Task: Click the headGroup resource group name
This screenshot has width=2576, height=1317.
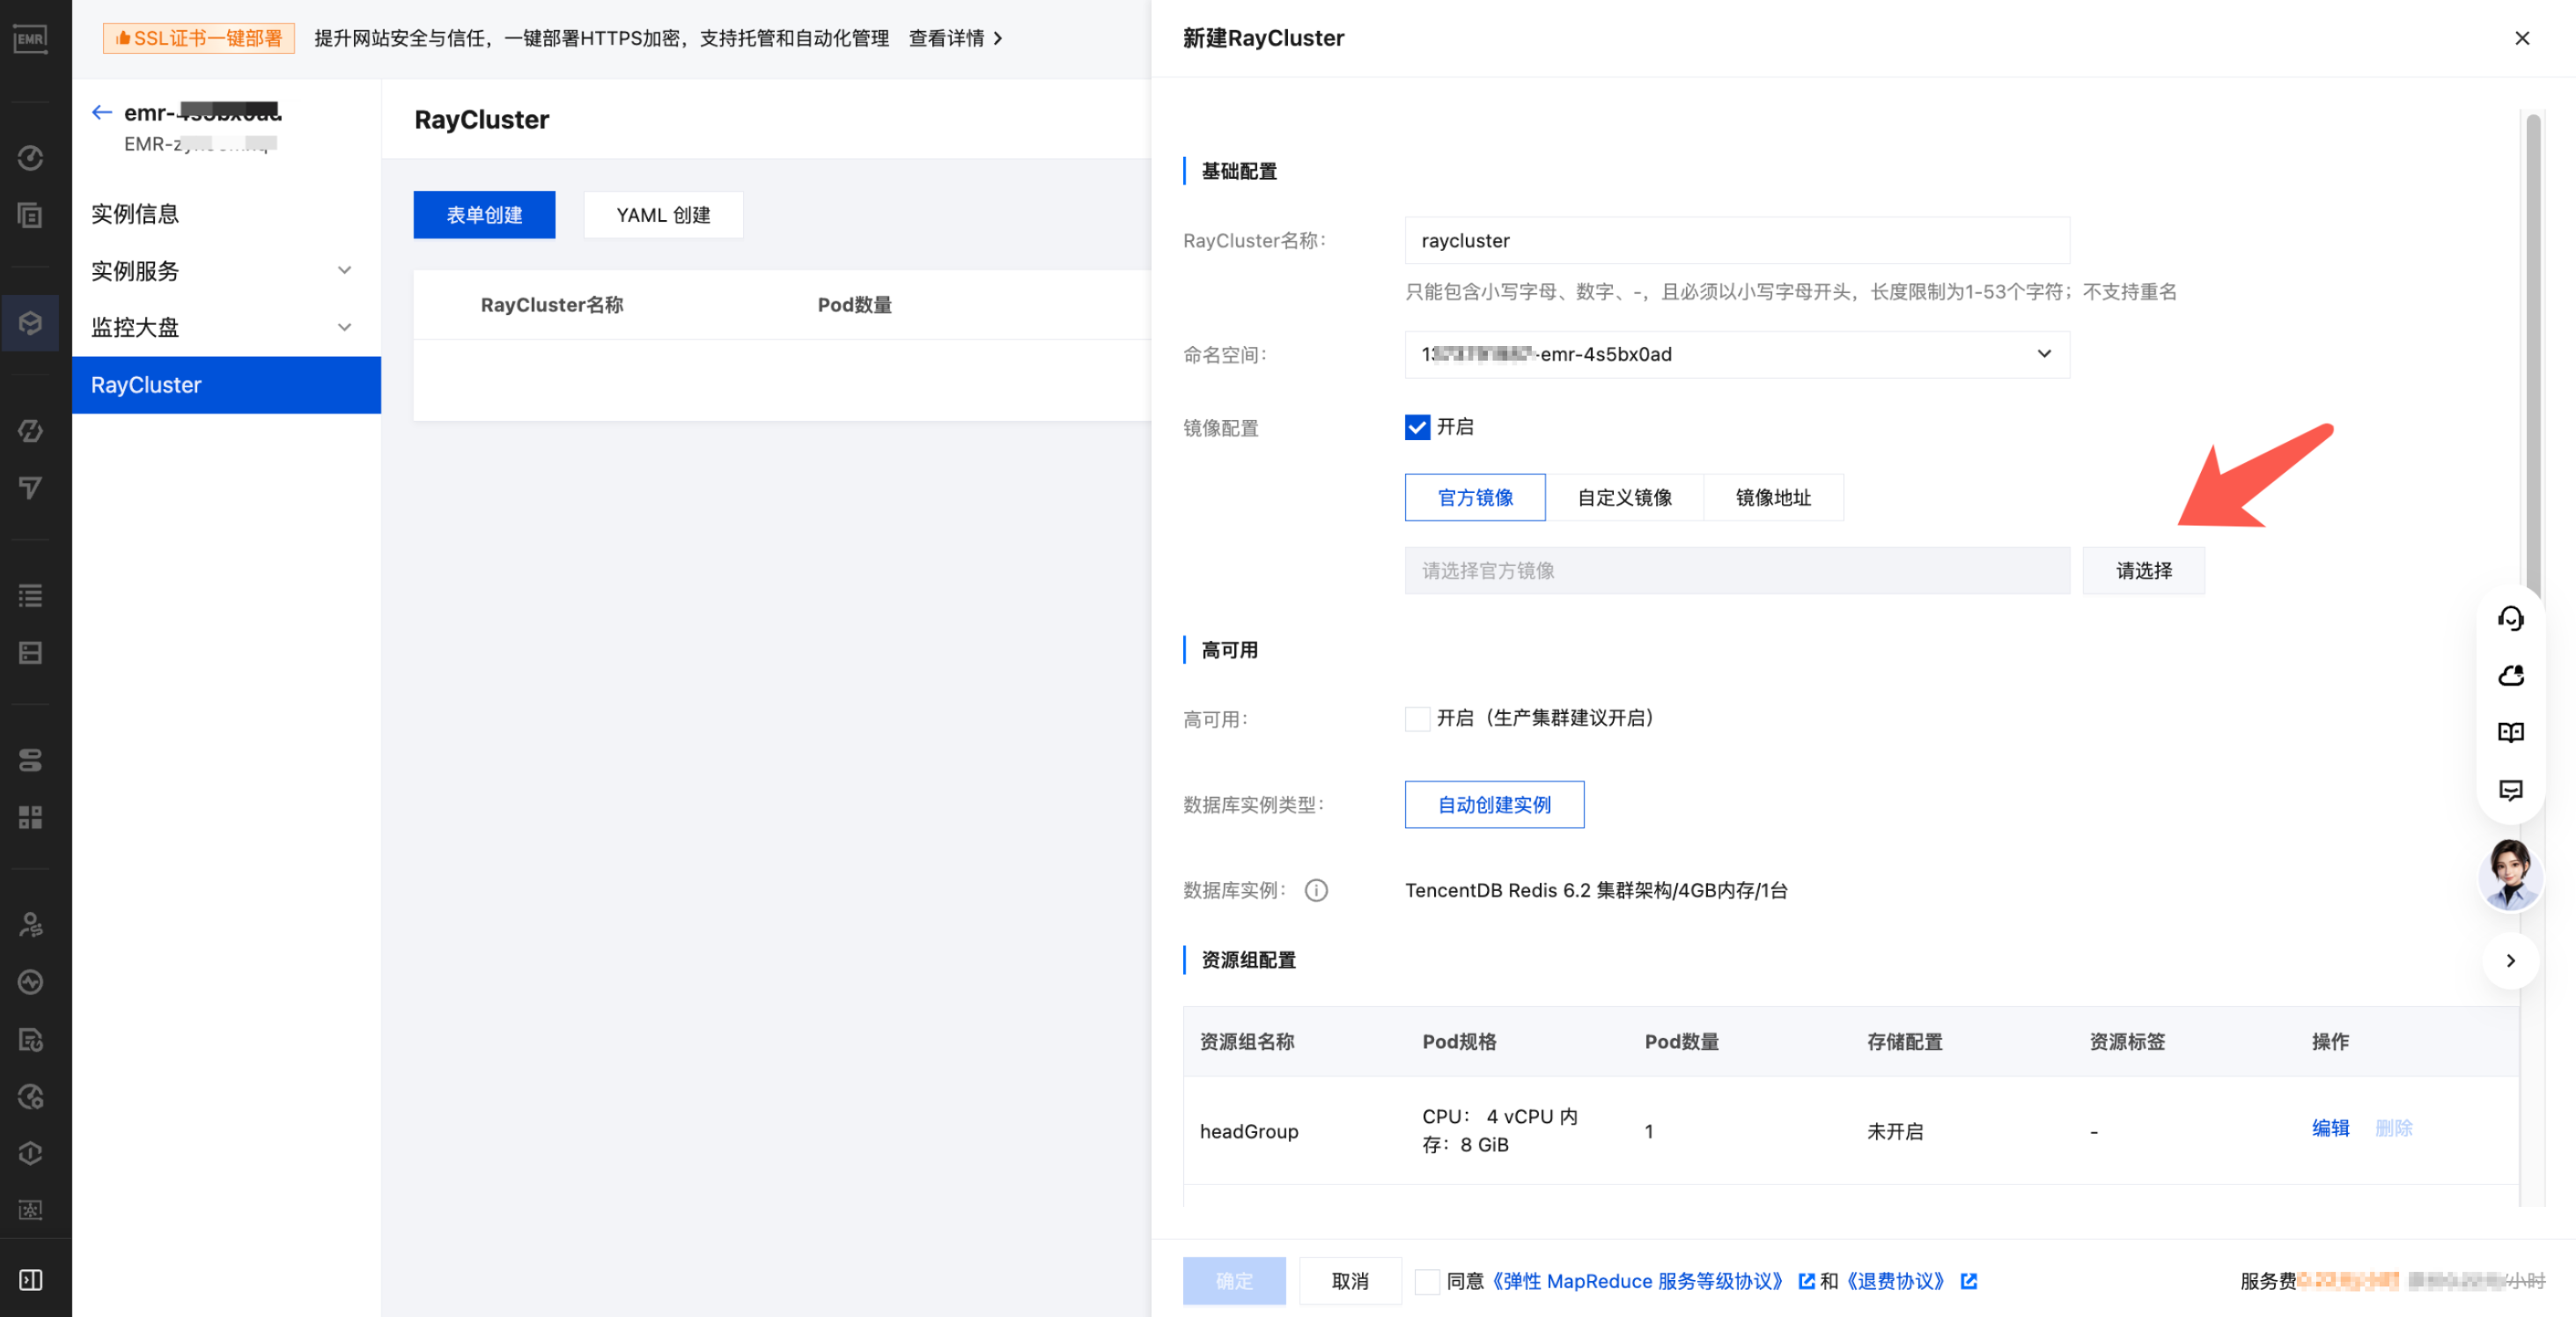Action: [x=1249, y=1131]
